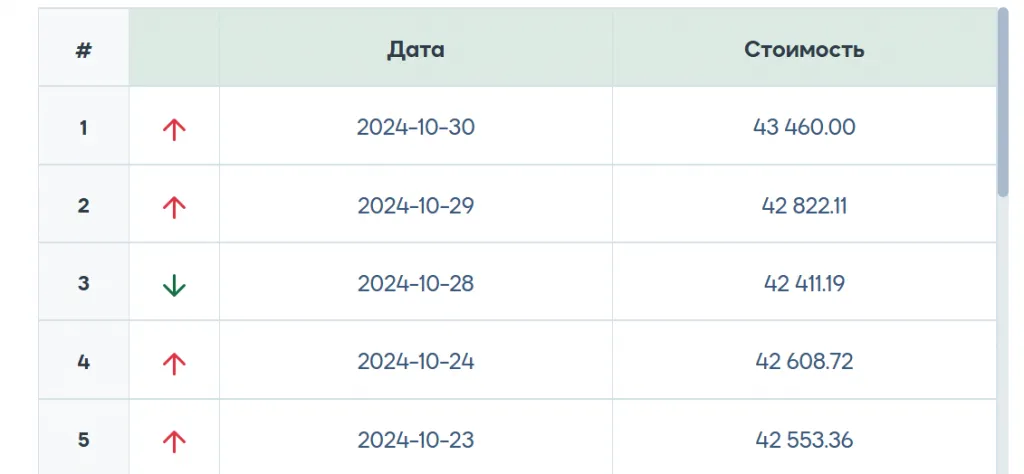The image size is (1024, 474).
Task: Click the red up arrow in row 2
Action: pos(174,206)
